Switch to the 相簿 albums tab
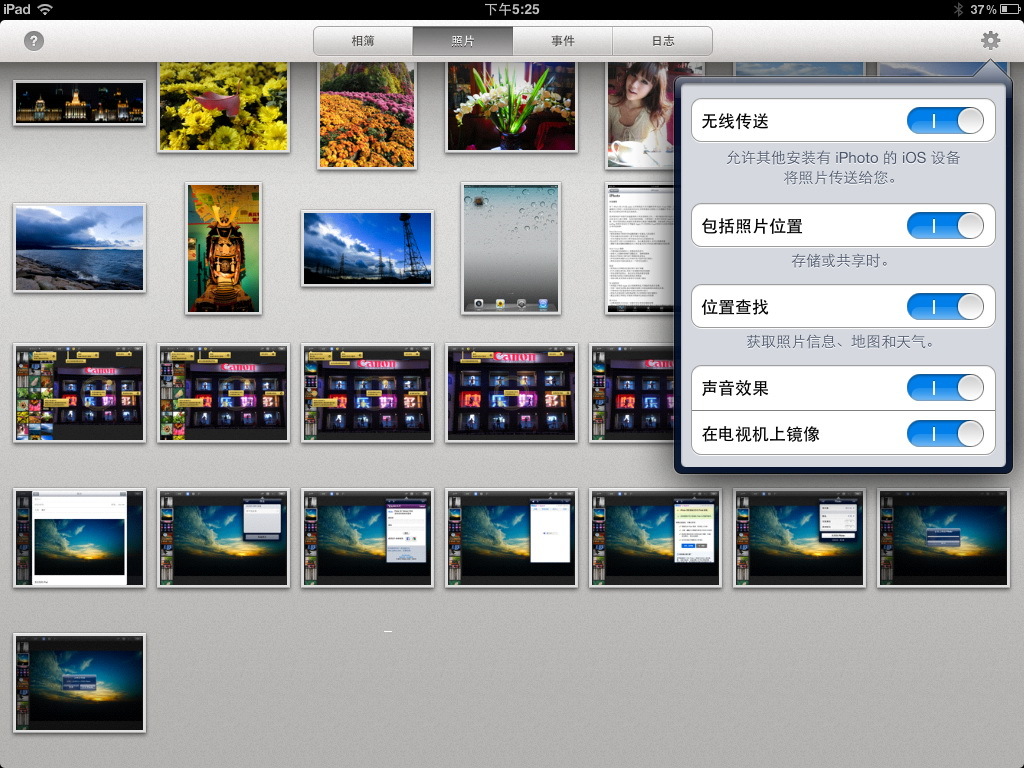 [364, 40]
